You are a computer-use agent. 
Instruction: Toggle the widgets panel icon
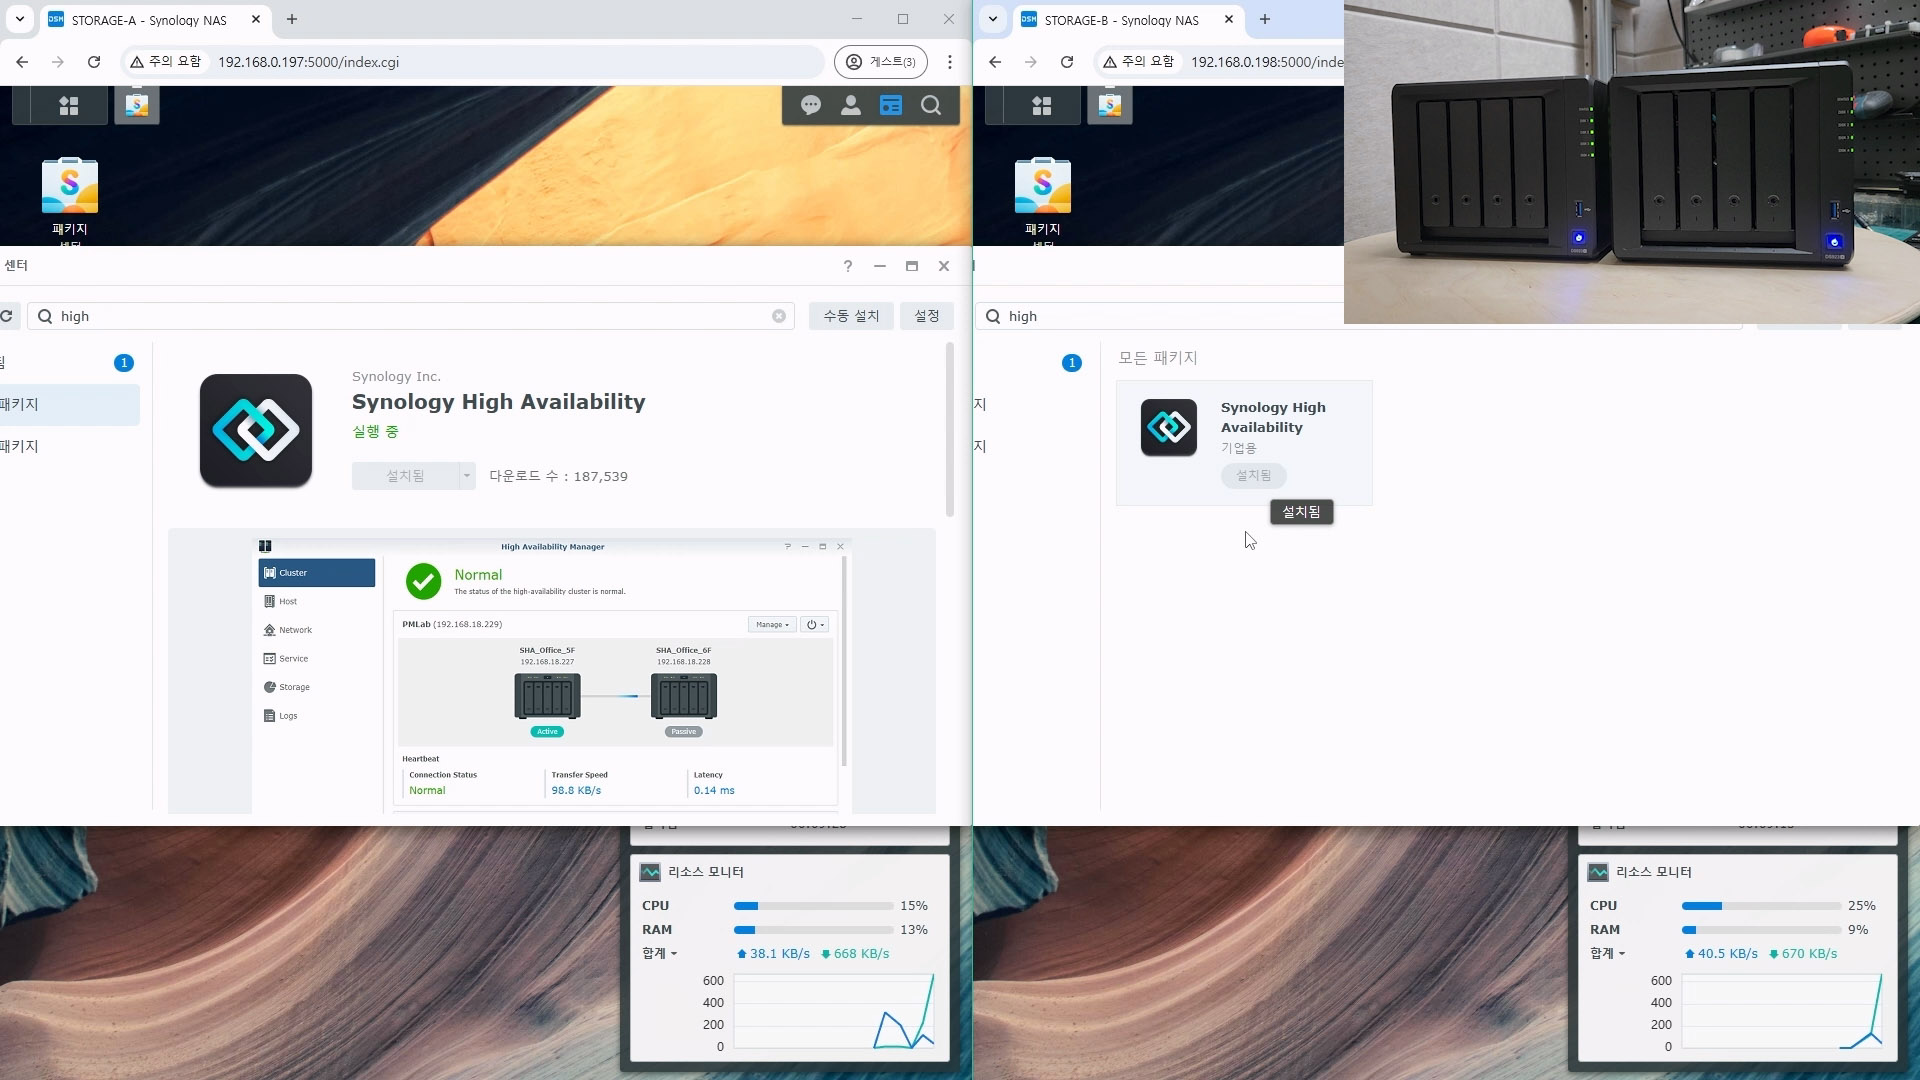coord(891,105)
